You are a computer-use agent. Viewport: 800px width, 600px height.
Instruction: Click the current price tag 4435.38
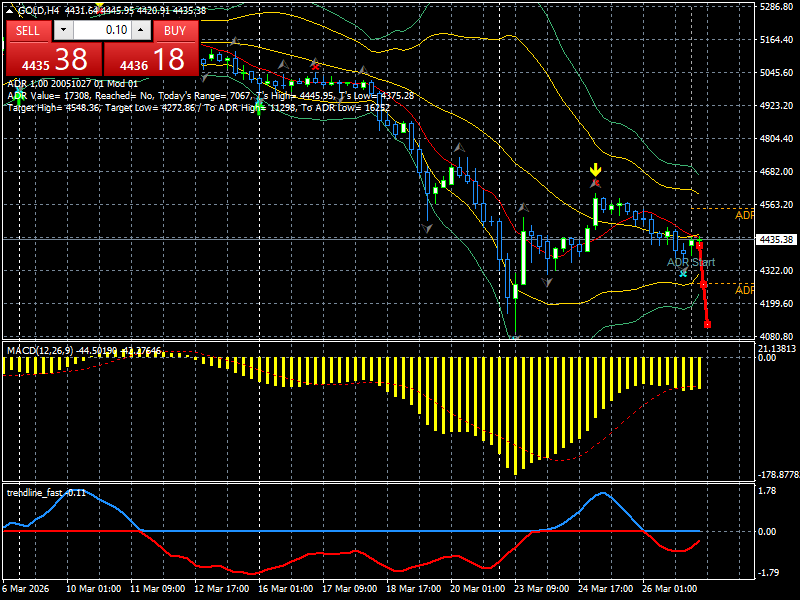click(776, 239)
